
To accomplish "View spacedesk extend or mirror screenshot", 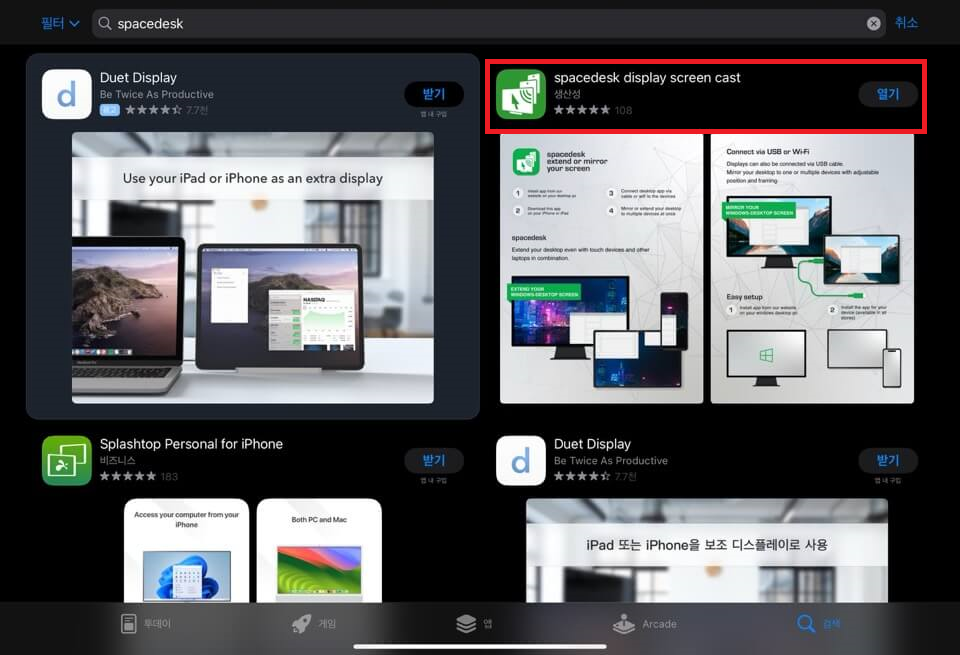I will click(x=601, y=269).
